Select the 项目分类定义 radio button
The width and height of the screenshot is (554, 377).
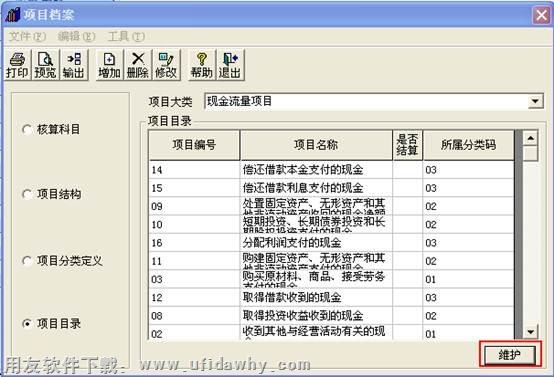click(x=27, y=261)
